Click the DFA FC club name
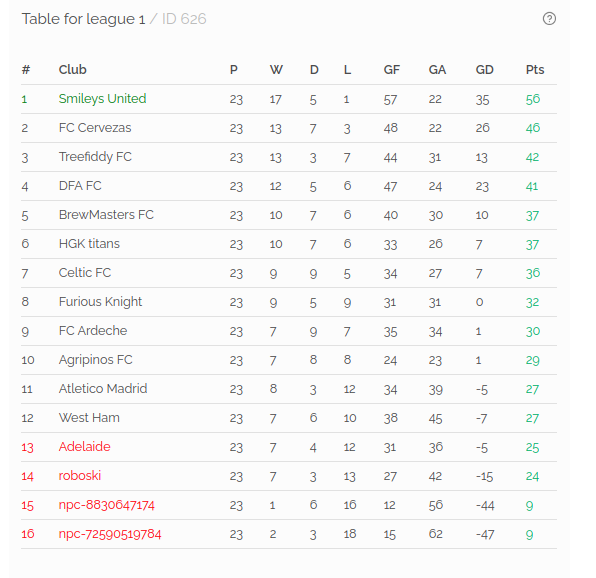 click(x=80, y=185)
